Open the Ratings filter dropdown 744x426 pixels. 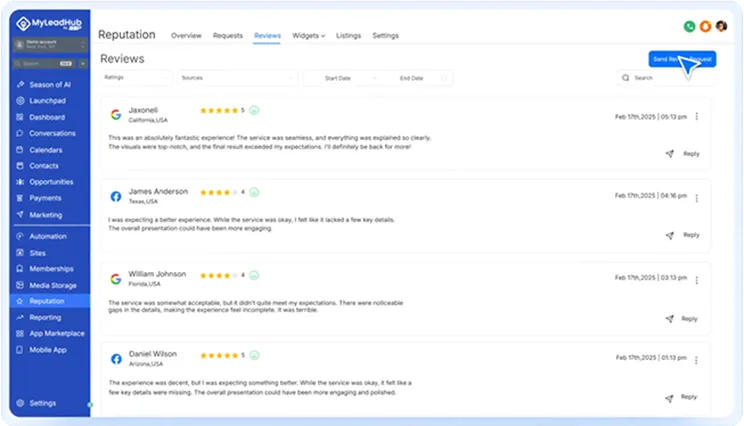pos(137,78)
